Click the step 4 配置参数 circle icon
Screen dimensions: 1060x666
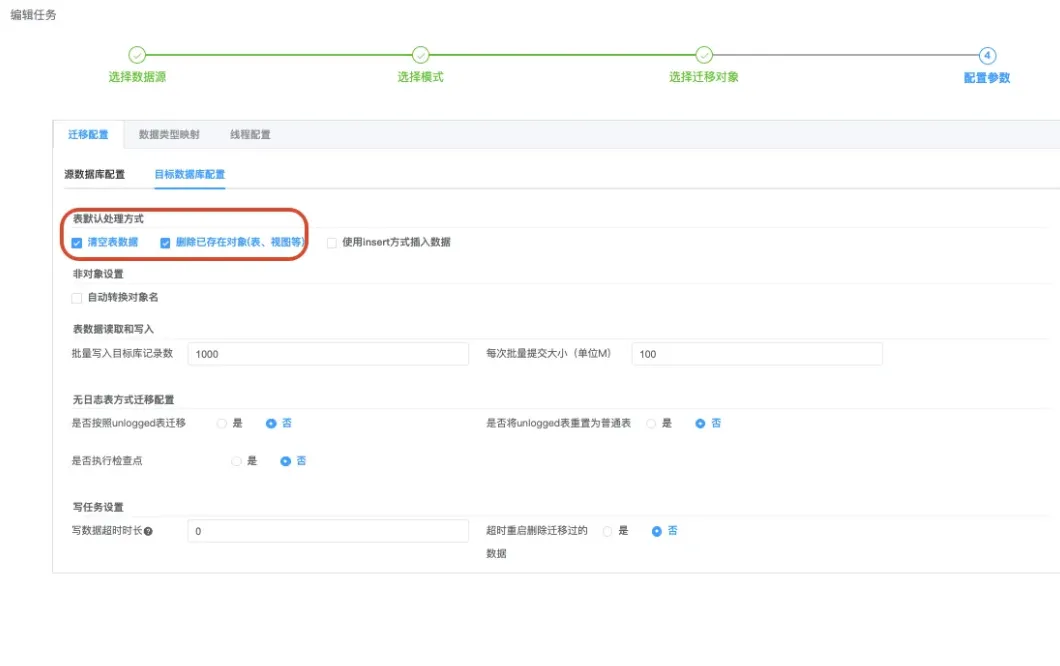coord(987,55)
